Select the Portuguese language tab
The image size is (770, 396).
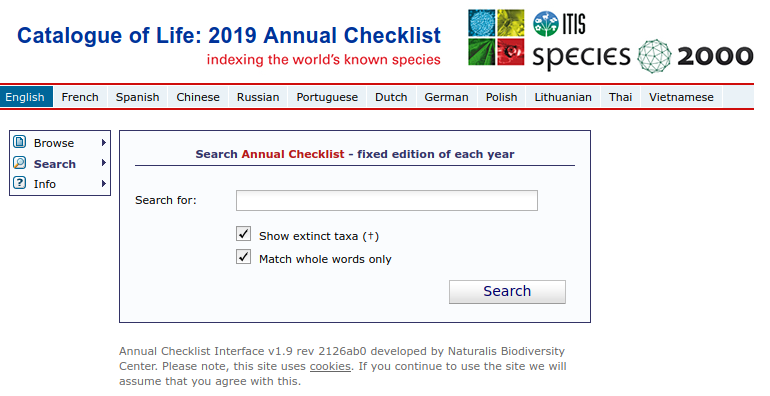coord(327,97)
